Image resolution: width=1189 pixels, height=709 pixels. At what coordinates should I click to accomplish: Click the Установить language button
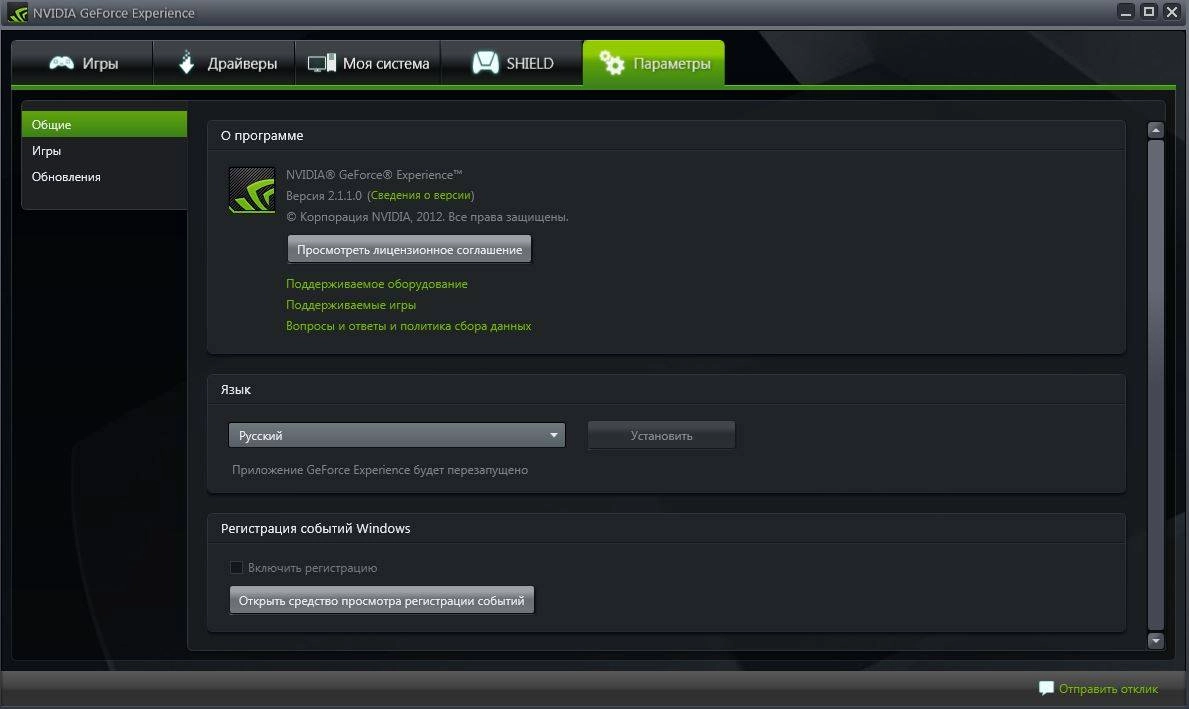coord(661,435)
